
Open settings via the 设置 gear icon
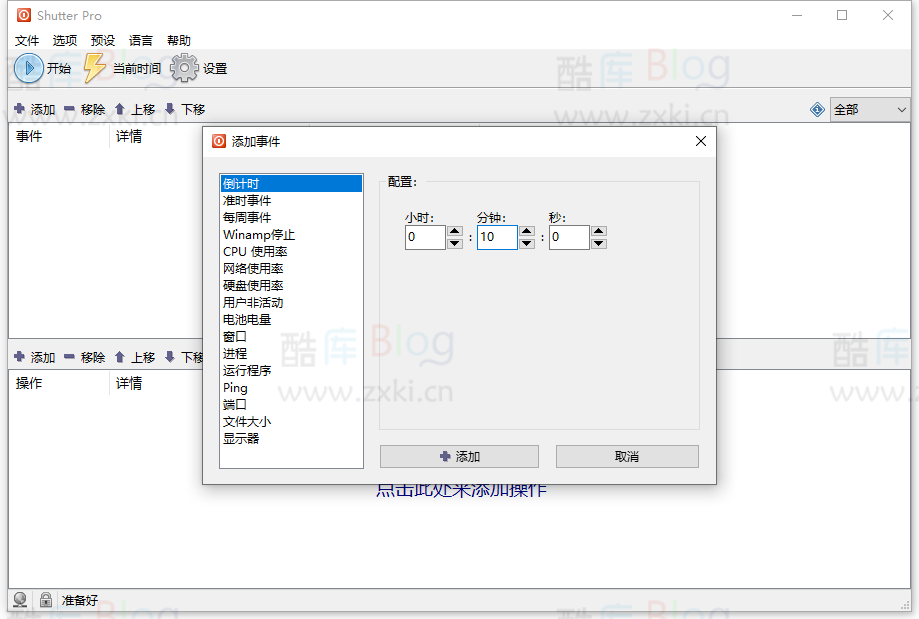(184, 67)
